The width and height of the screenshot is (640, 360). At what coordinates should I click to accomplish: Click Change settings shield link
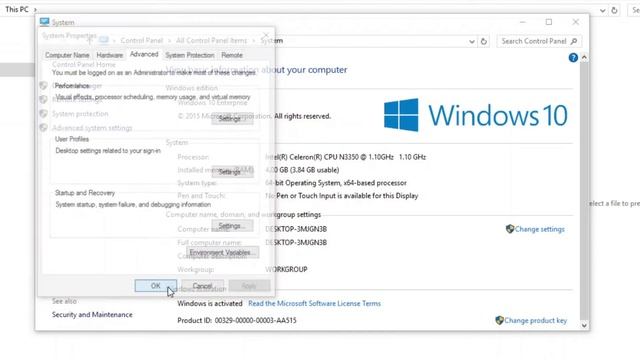(x=540, y=229)
